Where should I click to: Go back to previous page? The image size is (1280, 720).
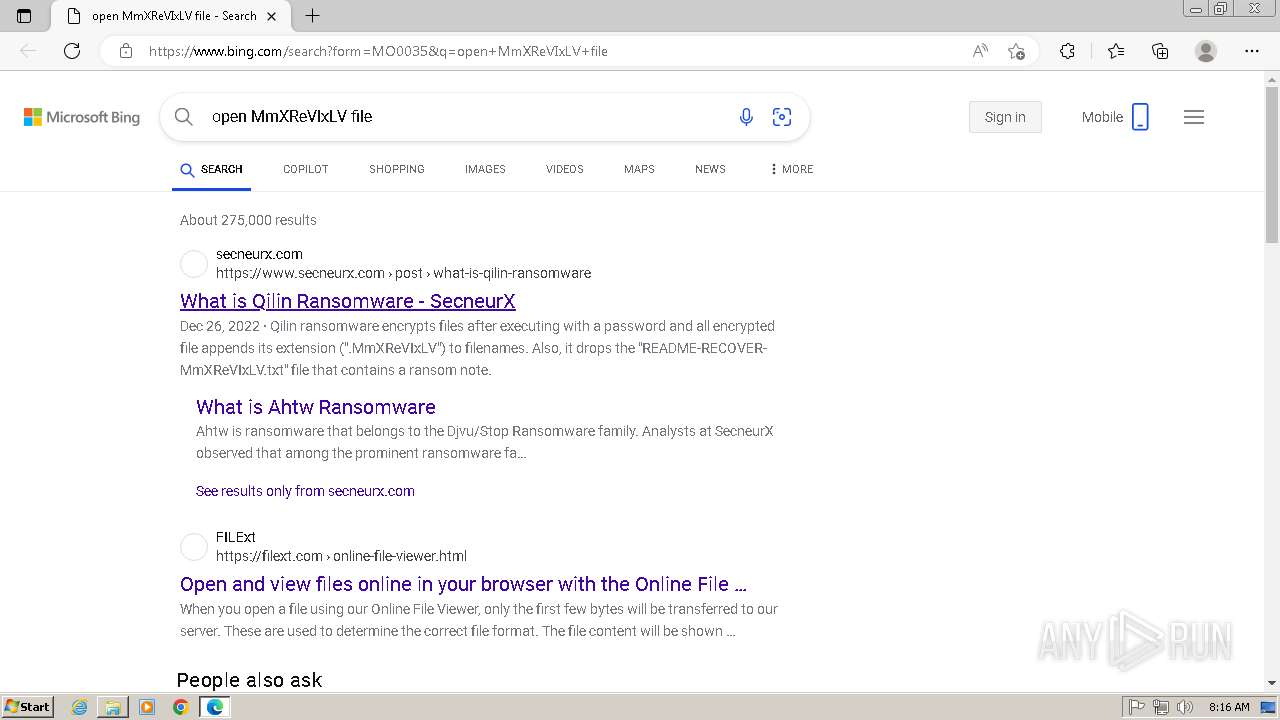coord(28,51)
